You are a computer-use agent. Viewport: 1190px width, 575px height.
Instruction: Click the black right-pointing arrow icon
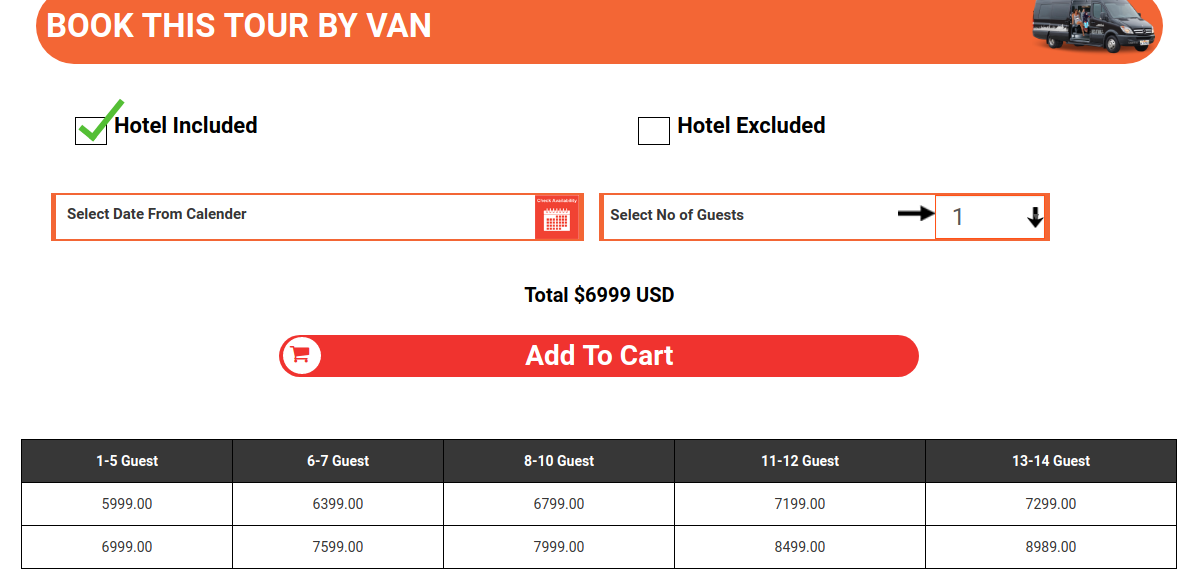coord(915,213)
